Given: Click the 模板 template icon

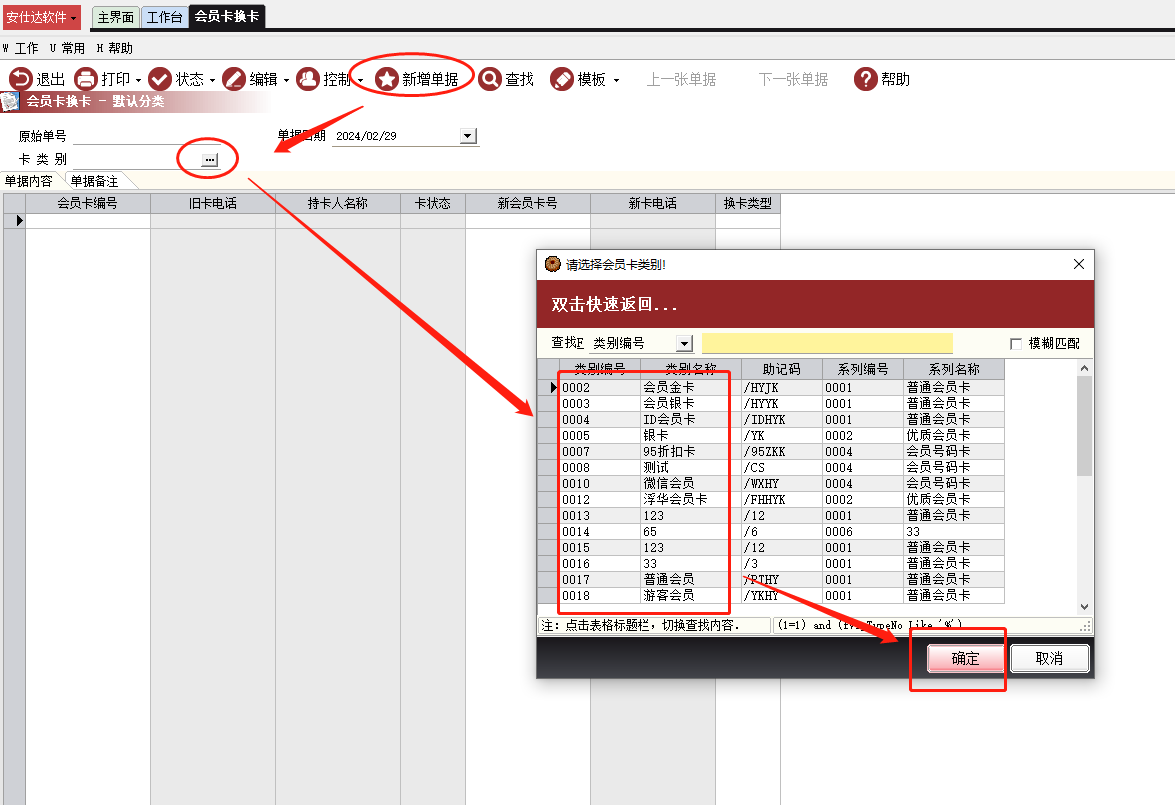Looking at the screenshot, I should pos(562,79).
